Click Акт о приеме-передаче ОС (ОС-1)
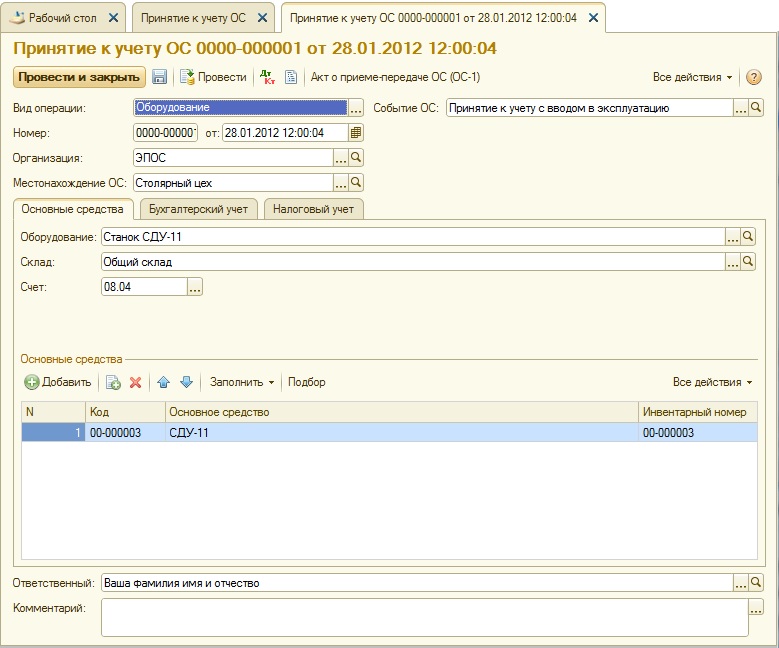Viewport: 779px width, 648px height. point(395,77)
